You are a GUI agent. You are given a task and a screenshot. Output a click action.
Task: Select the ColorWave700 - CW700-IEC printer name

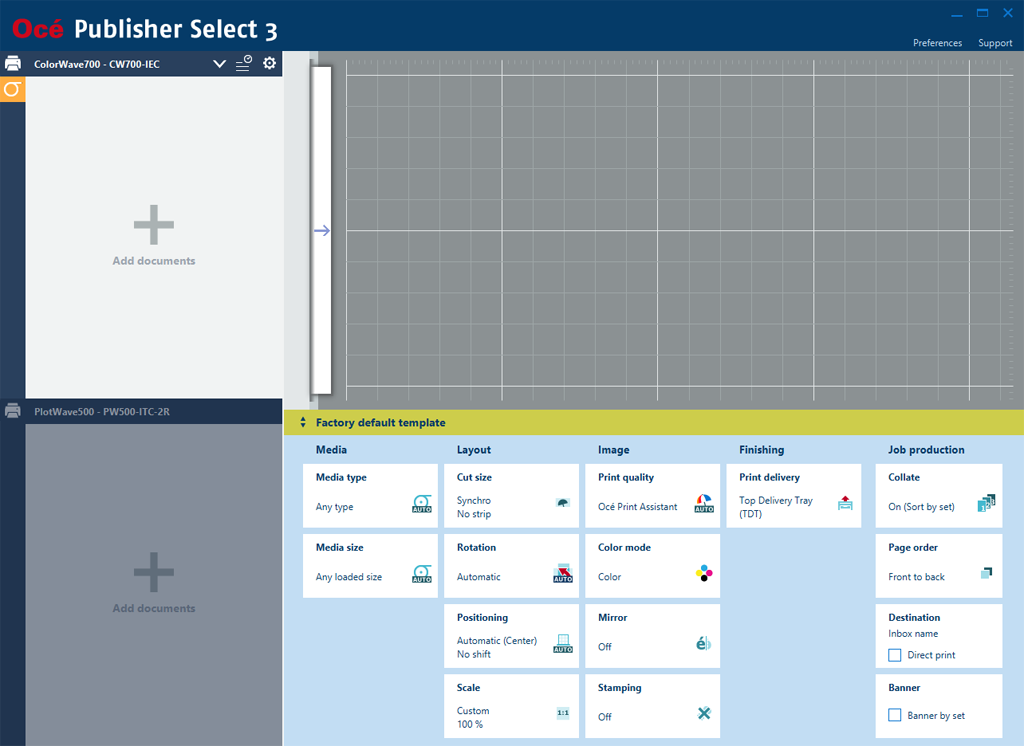pos(97,64)
